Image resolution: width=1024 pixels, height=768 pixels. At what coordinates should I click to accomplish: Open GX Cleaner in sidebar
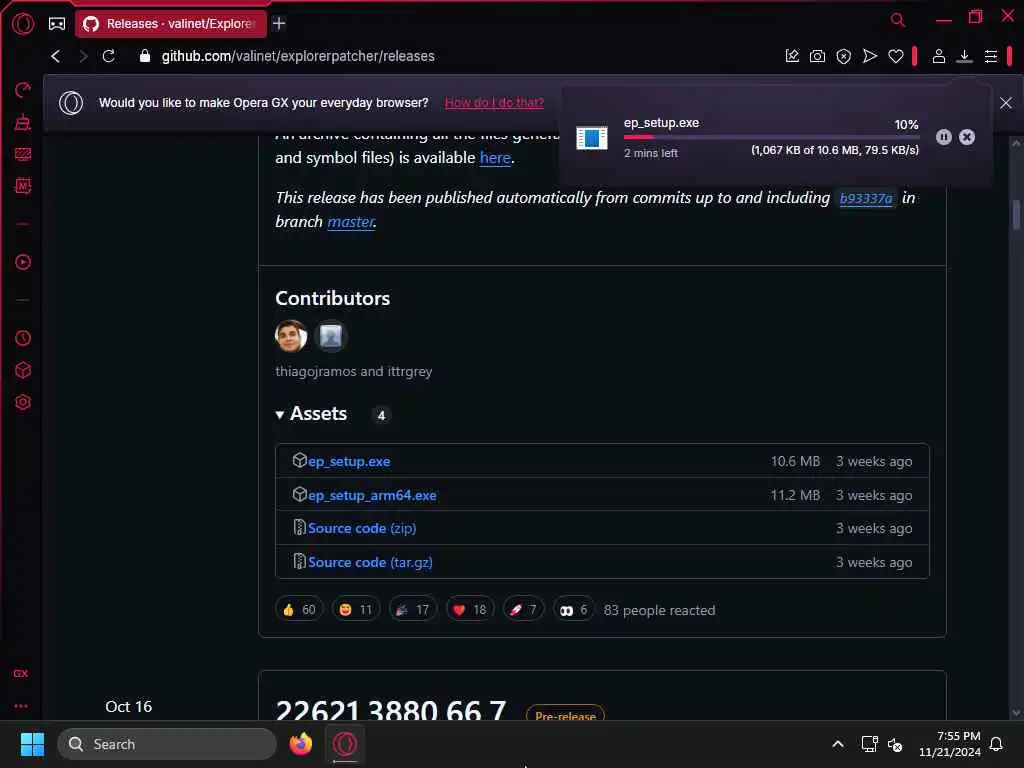click(x=23, y=122)
